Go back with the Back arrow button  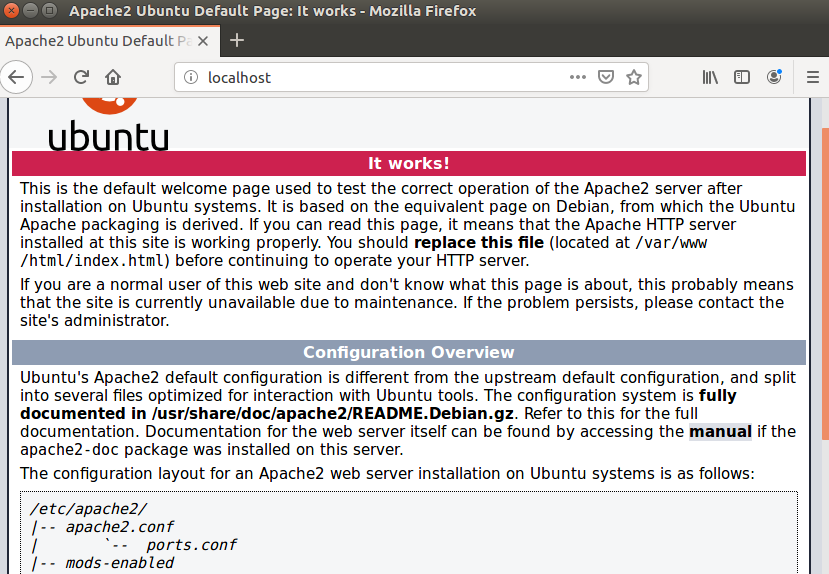coord(16,78)
